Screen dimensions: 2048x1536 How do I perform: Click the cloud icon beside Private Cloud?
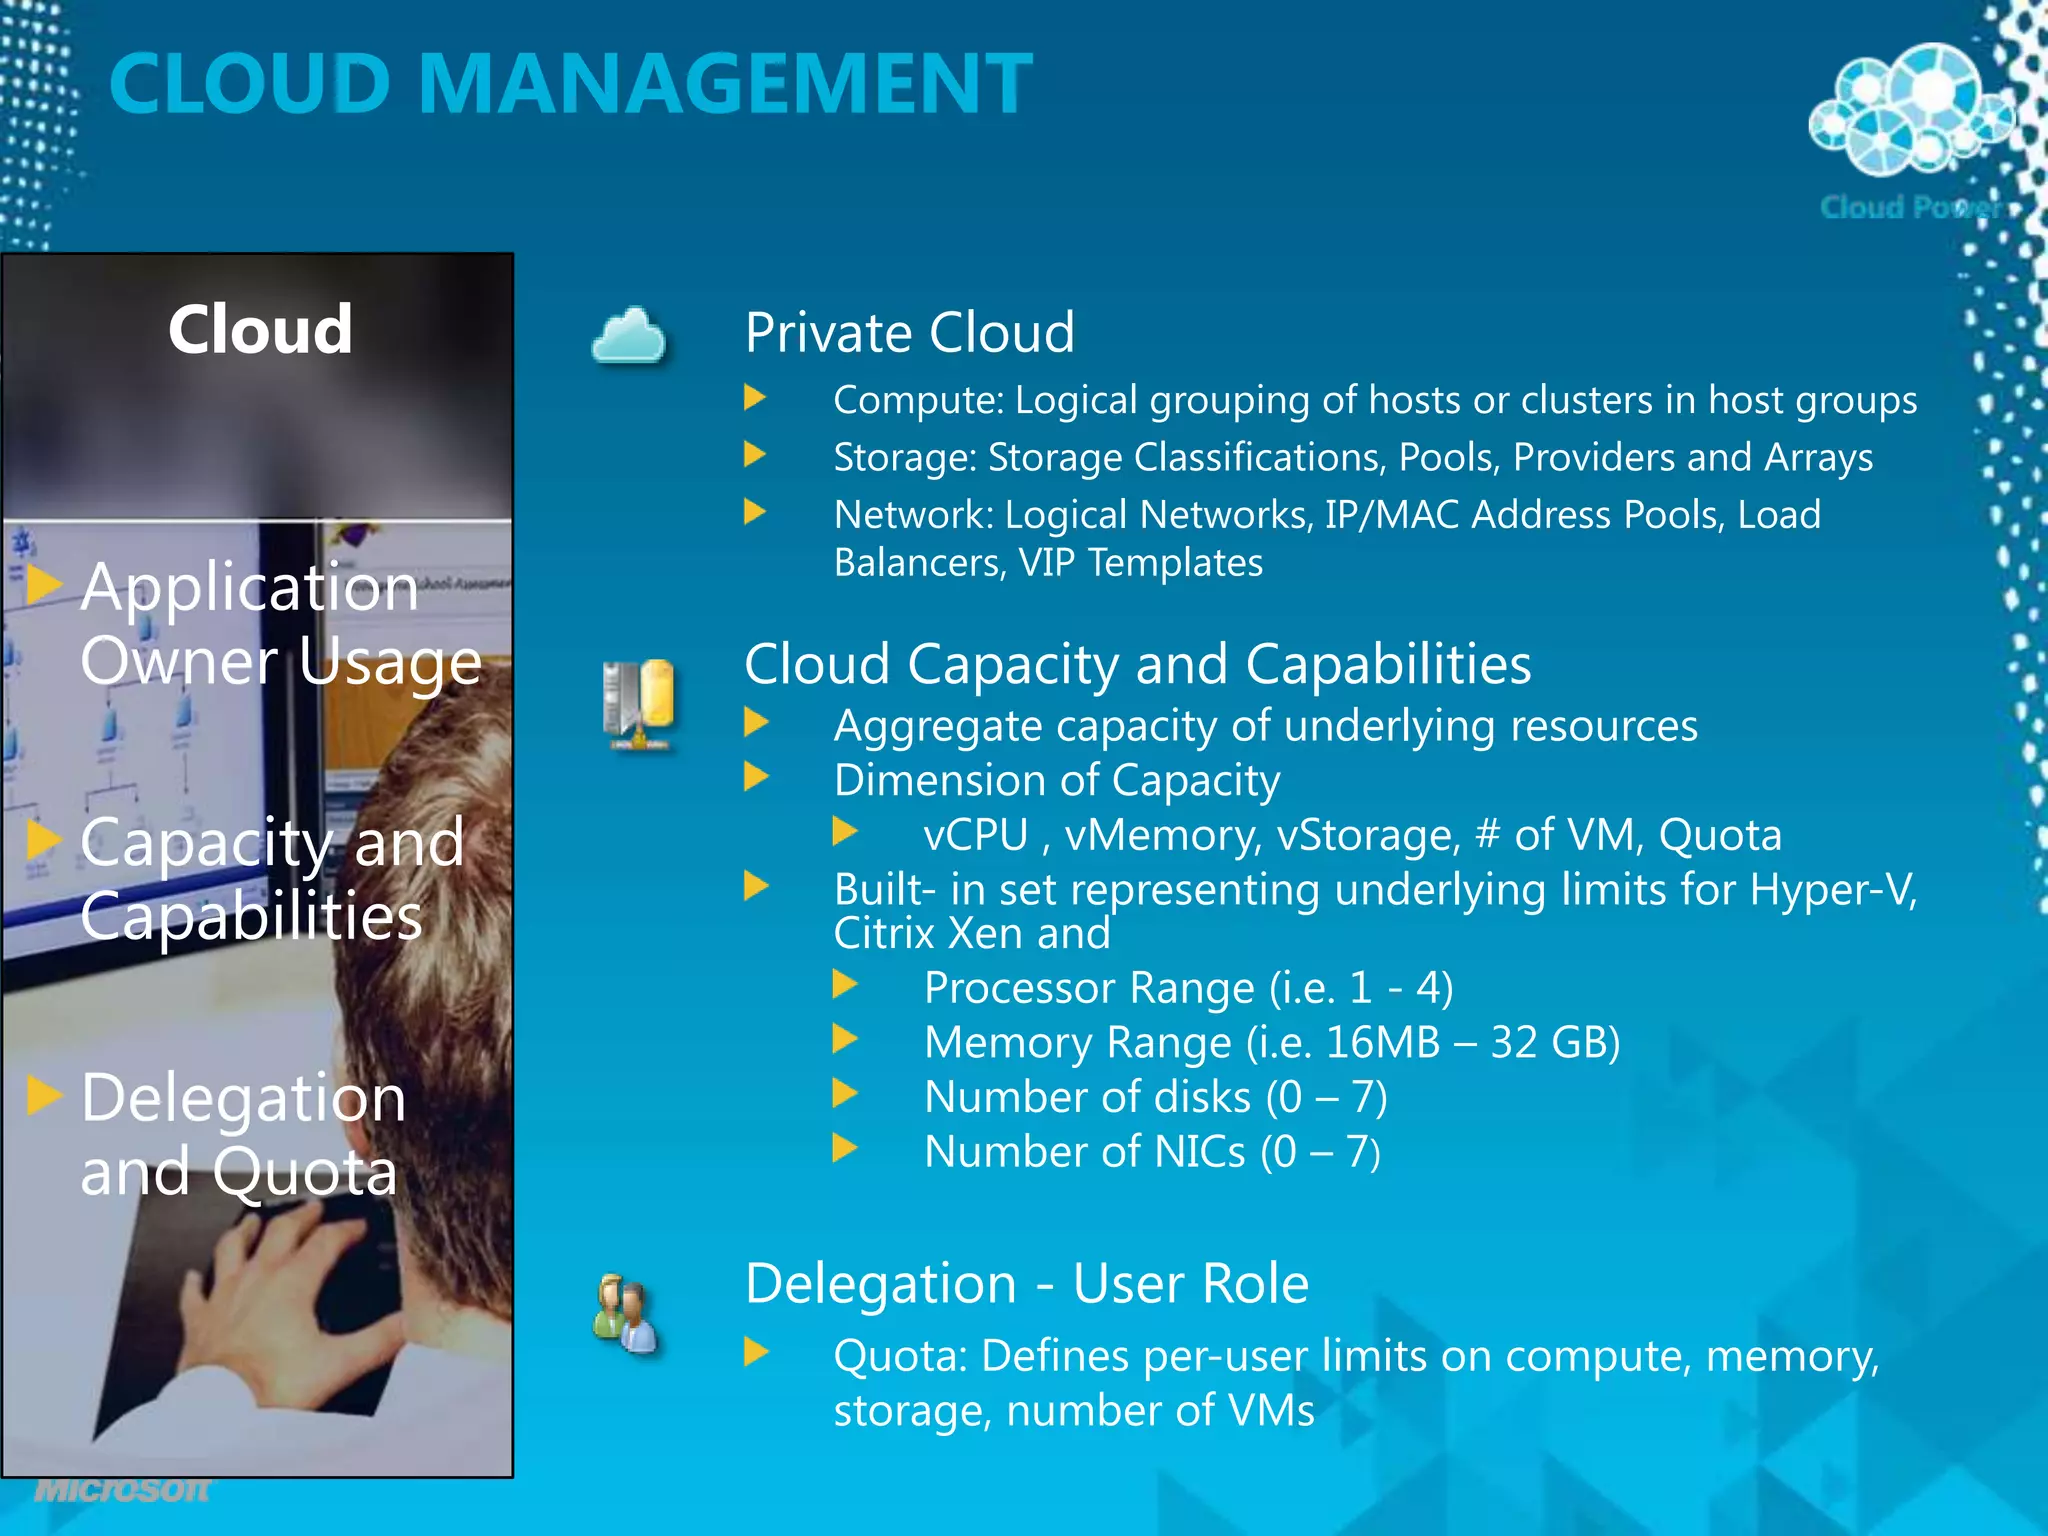629,335
